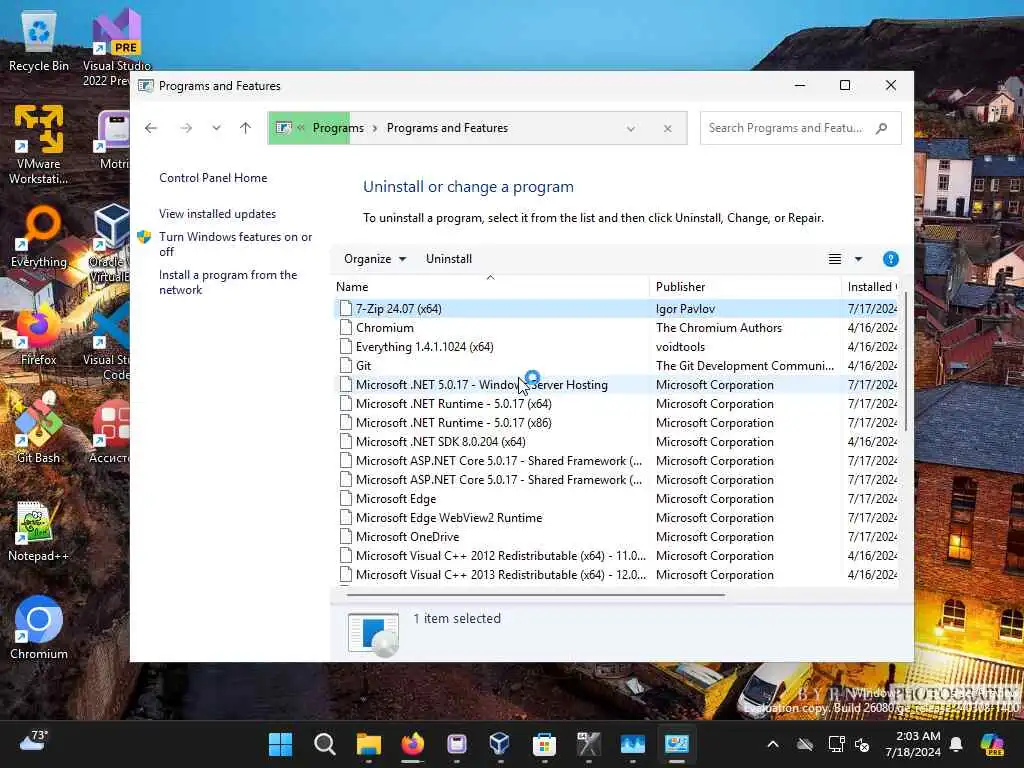Select the Notepad++ desktop shortcut

39,532
